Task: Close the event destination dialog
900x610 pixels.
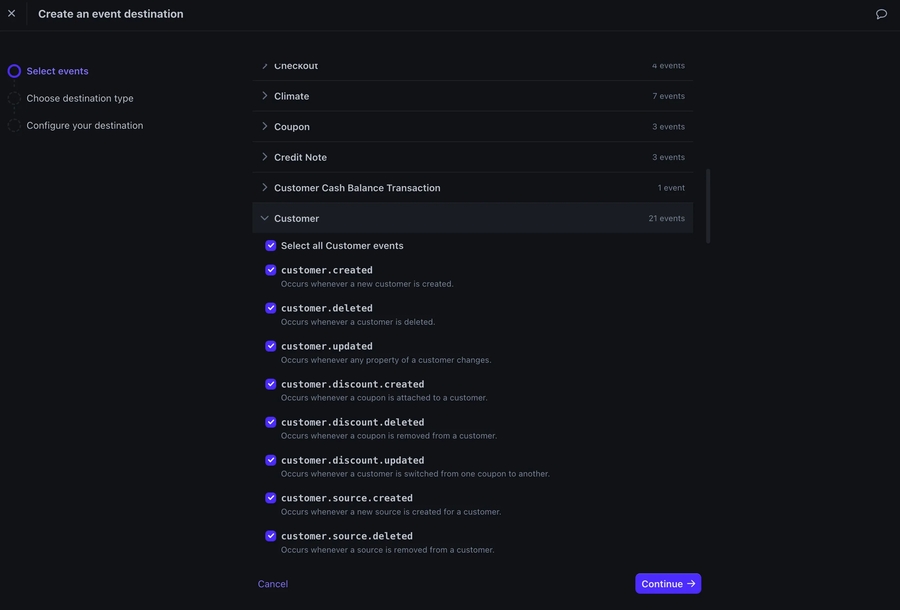Action: (12, 14)
